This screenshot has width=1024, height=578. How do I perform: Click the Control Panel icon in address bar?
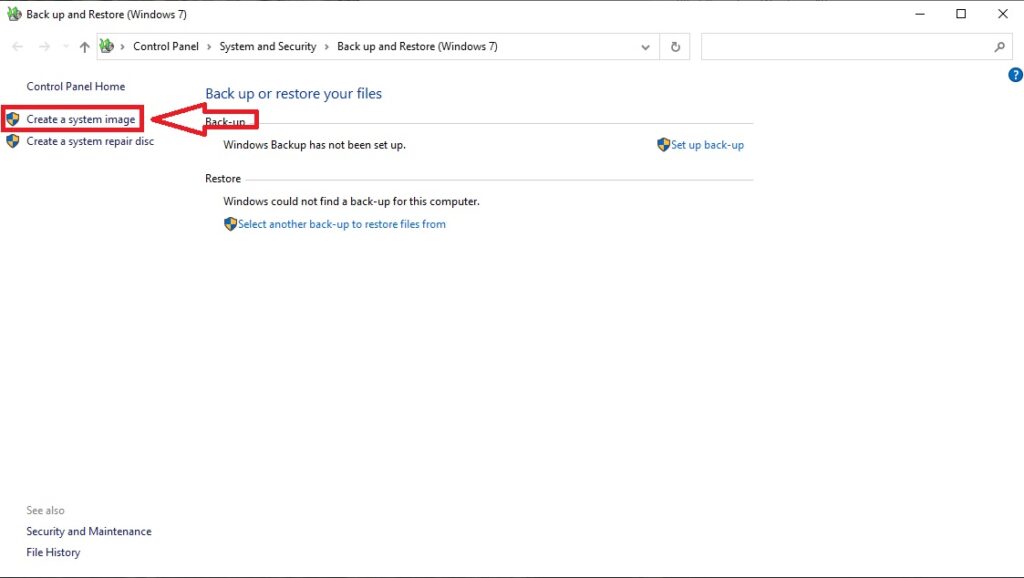pyautogui.click(x=107, y=47)
